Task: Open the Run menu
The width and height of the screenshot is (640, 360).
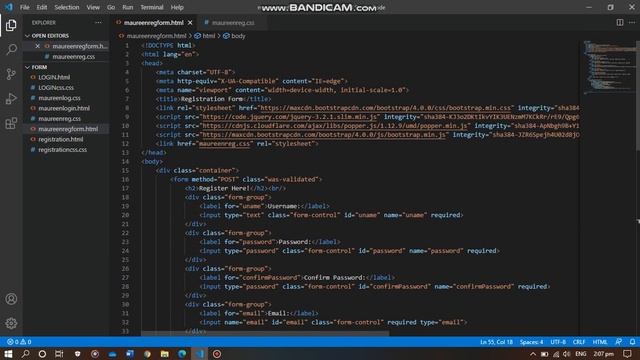Action: coord(128,7)
